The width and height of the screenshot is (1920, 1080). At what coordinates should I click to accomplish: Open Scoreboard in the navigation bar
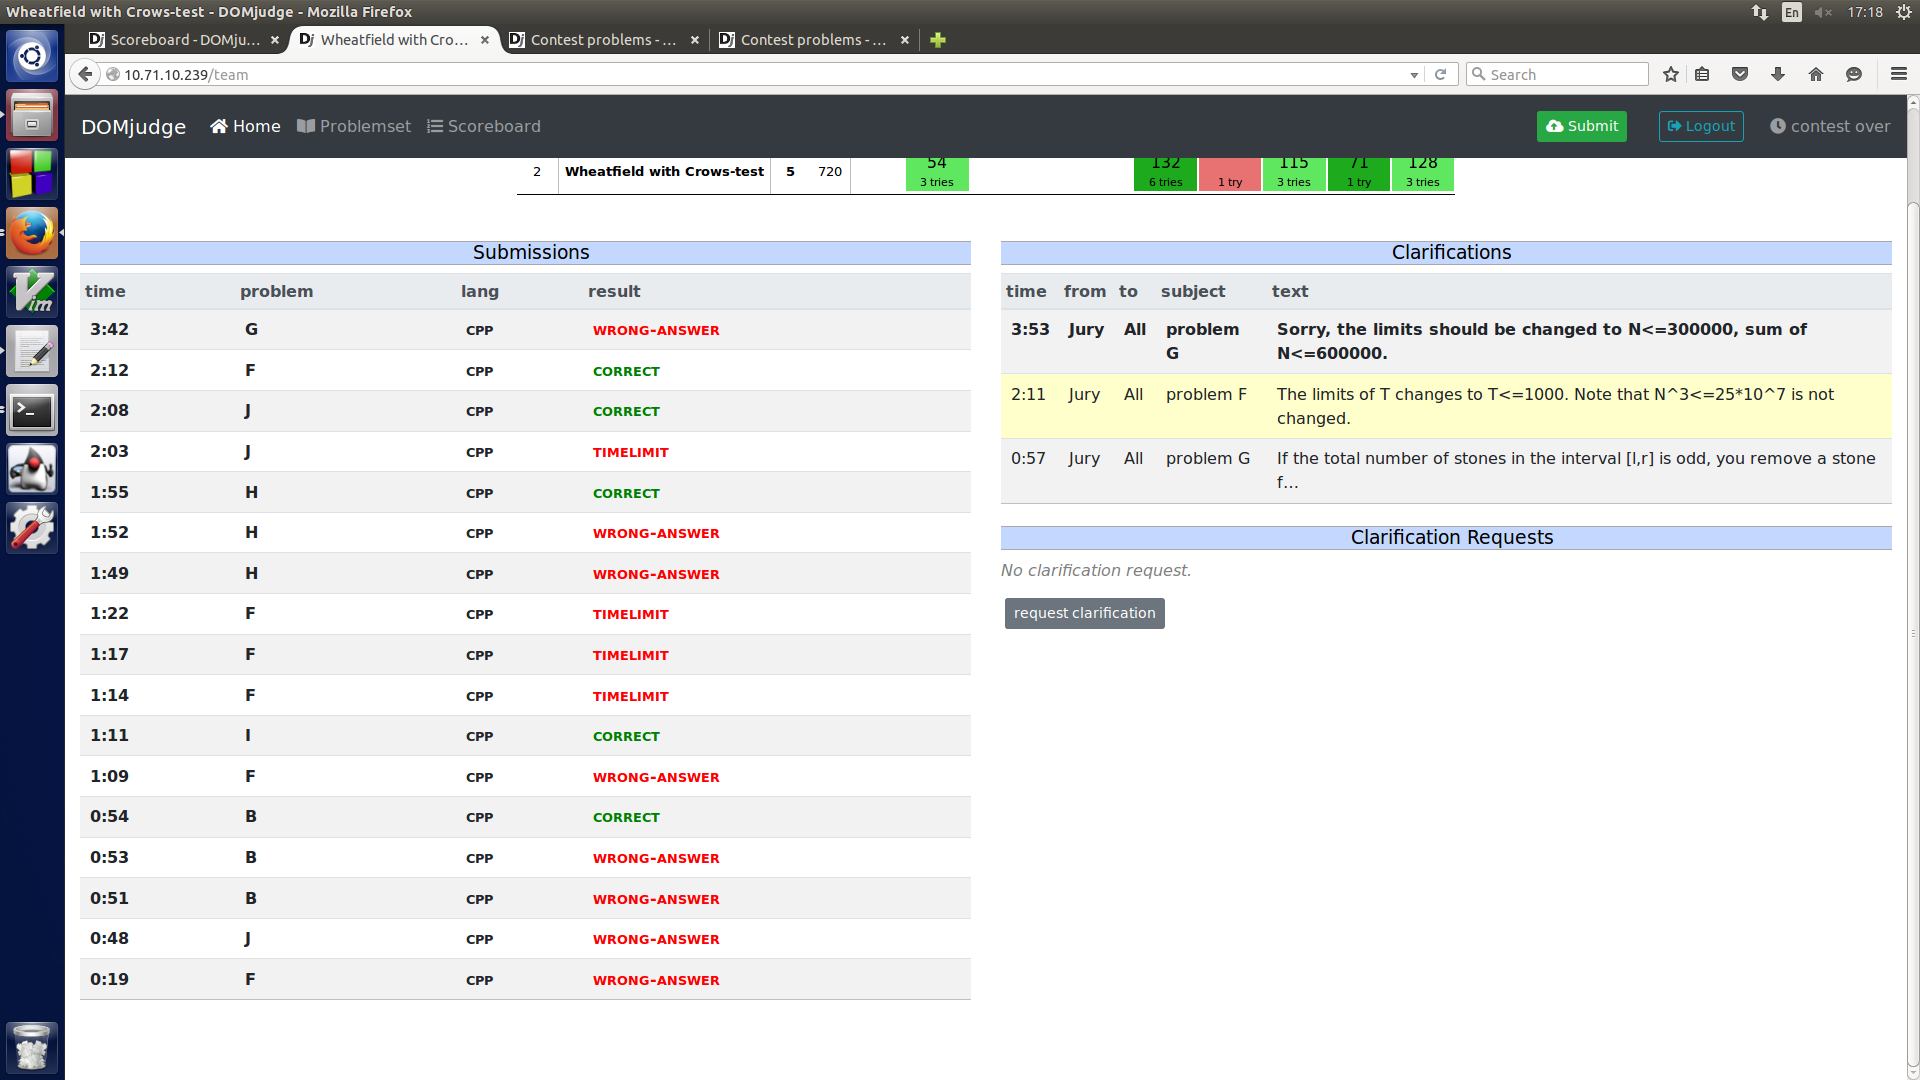click(x=484, y=126)
